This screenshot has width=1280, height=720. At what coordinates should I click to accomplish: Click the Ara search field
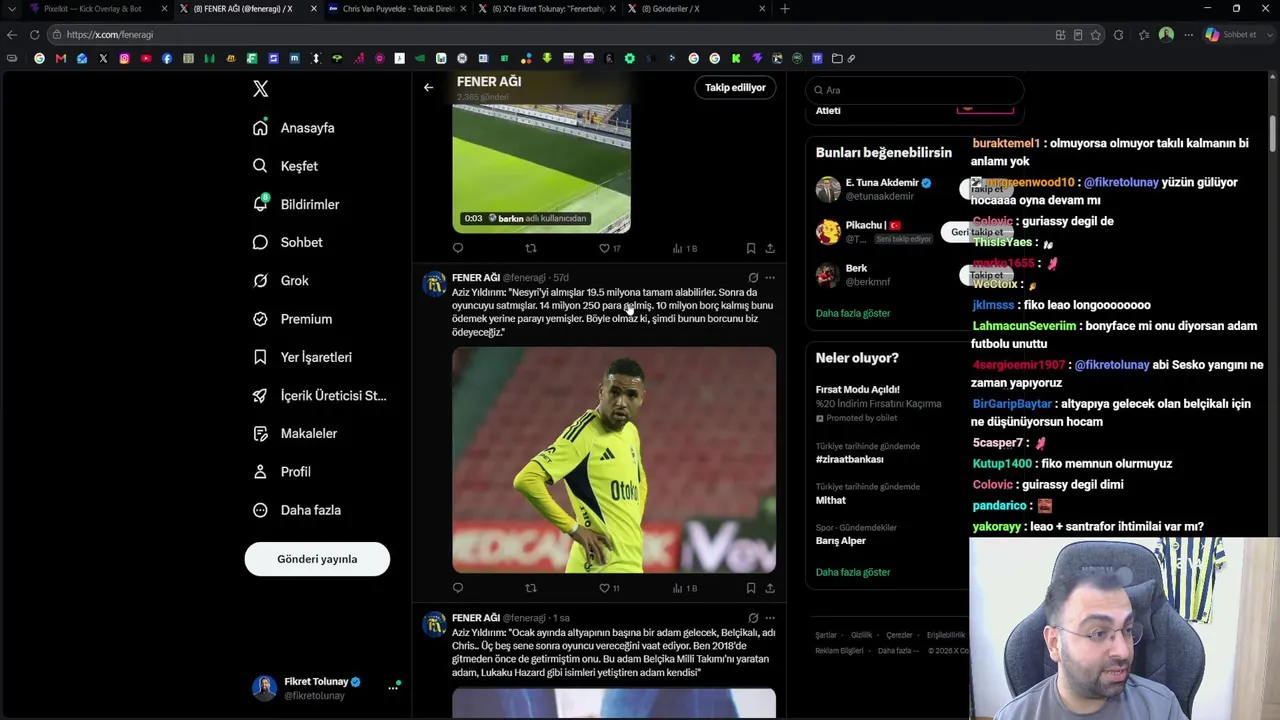click(915, 90)
